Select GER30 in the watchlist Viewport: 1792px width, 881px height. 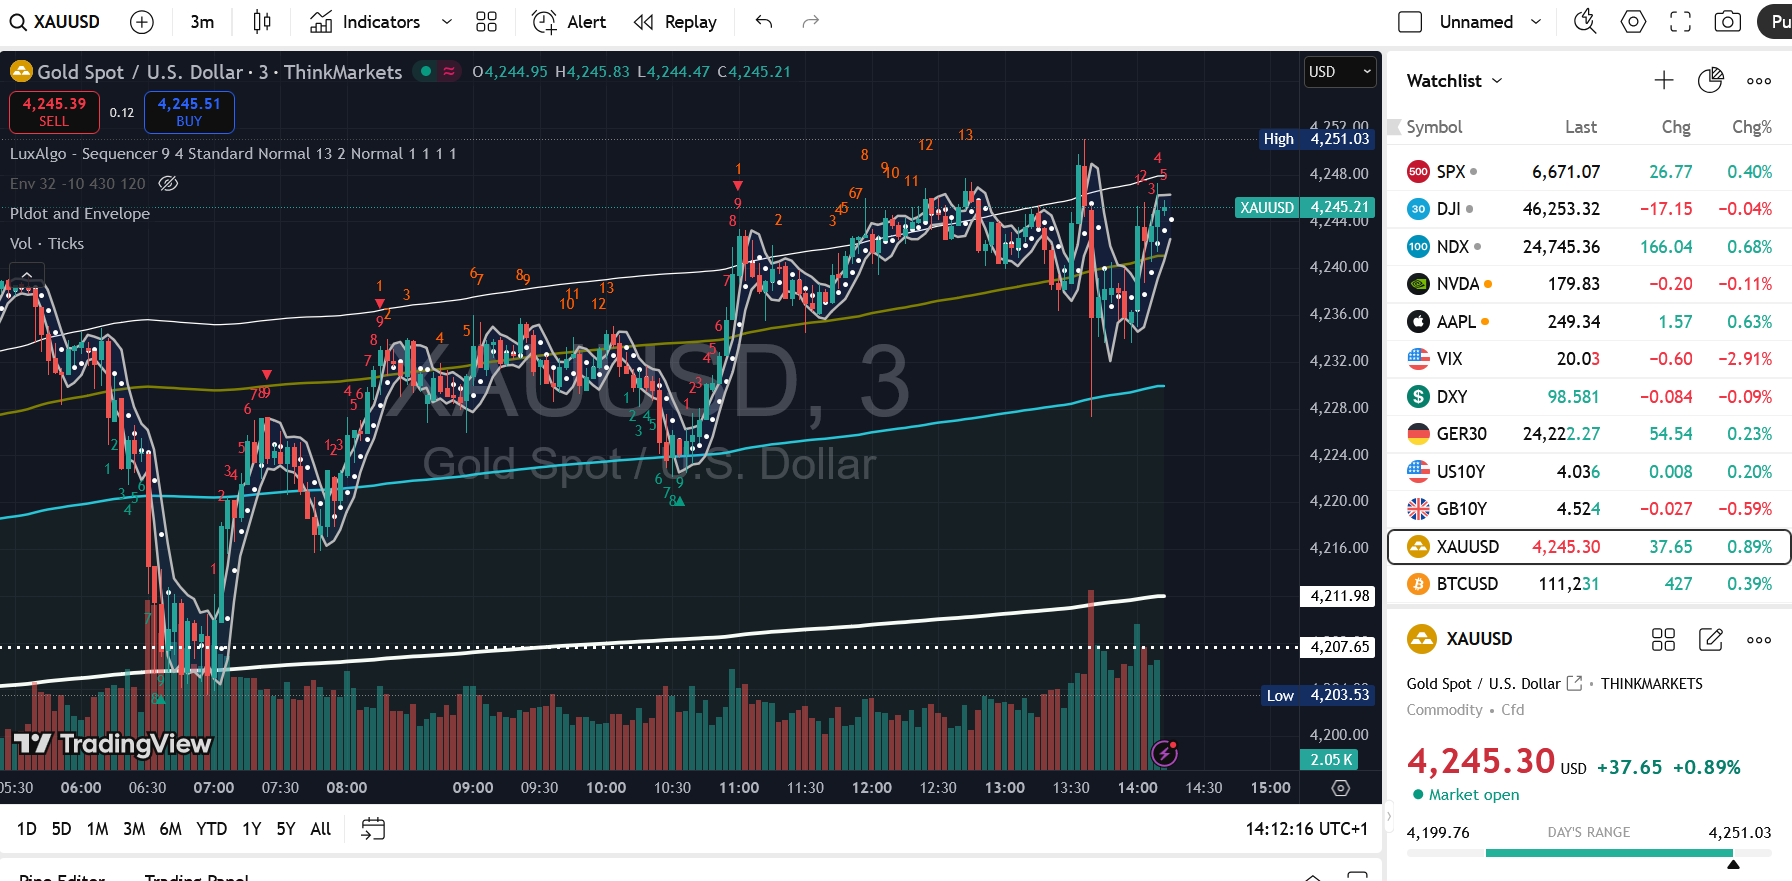(x=1589, y=434)
